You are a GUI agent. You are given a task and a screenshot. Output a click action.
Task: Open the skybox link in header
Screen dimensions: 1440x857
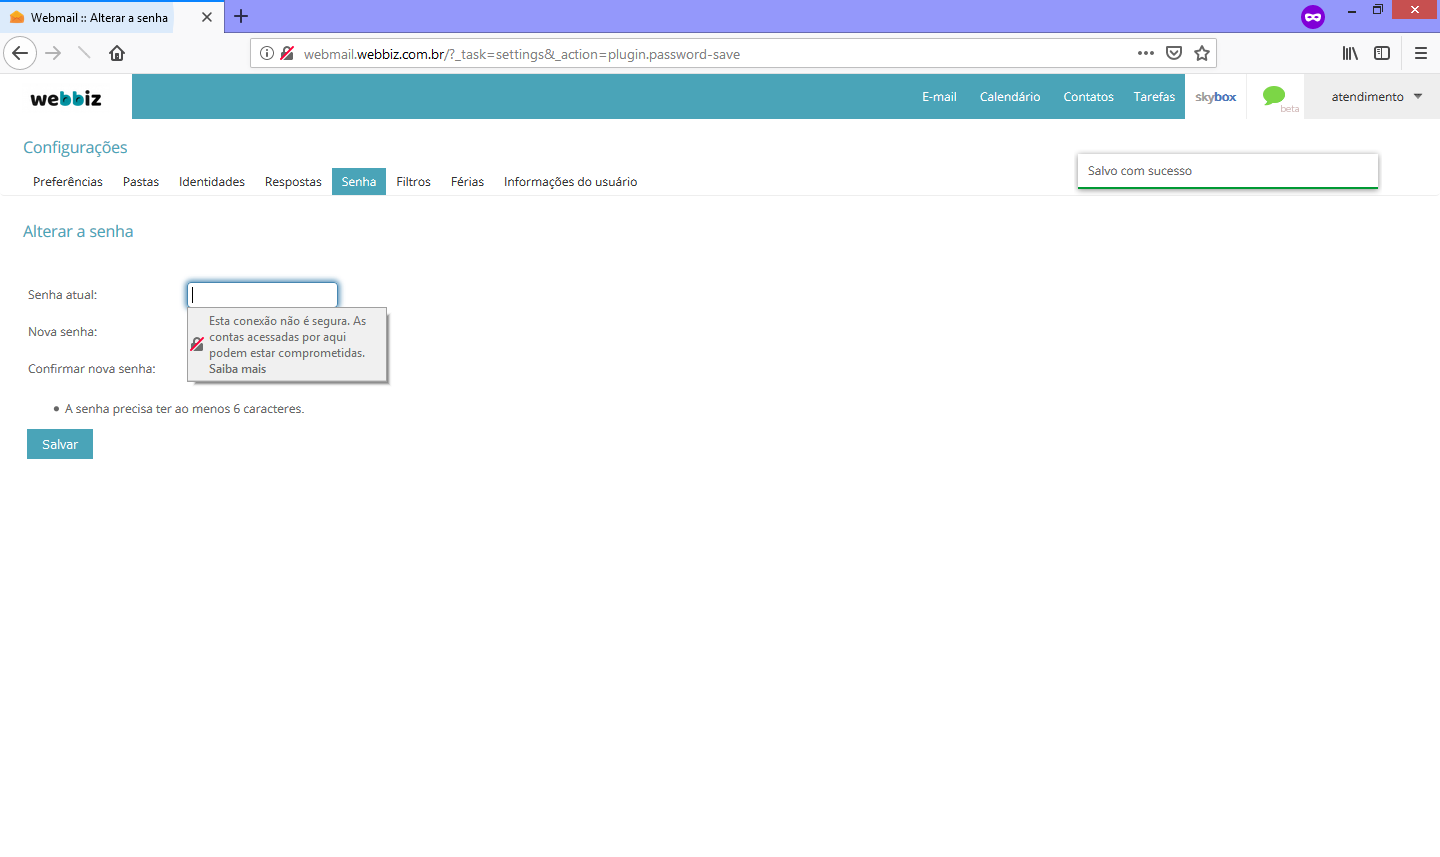point(1215,97)
